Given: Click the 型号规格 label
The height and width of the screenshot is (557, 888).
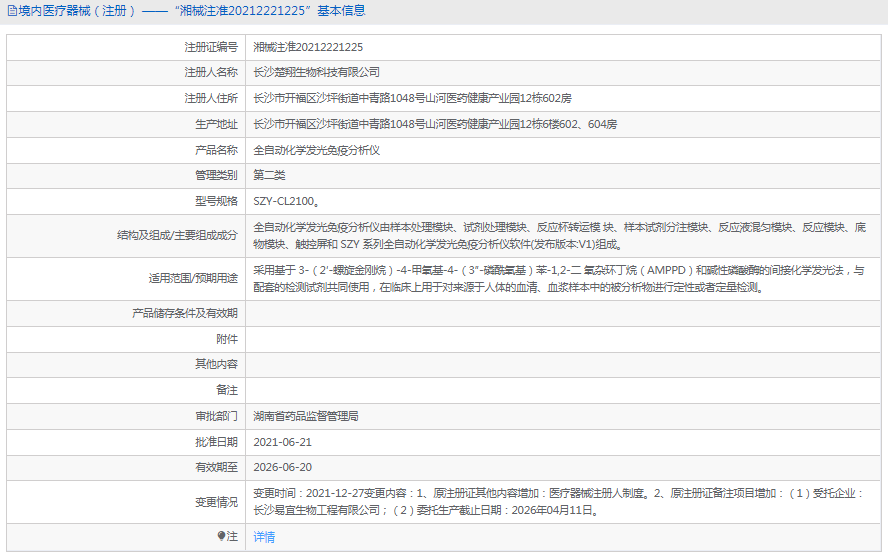Looking at the screenshot, I should 216,201.
